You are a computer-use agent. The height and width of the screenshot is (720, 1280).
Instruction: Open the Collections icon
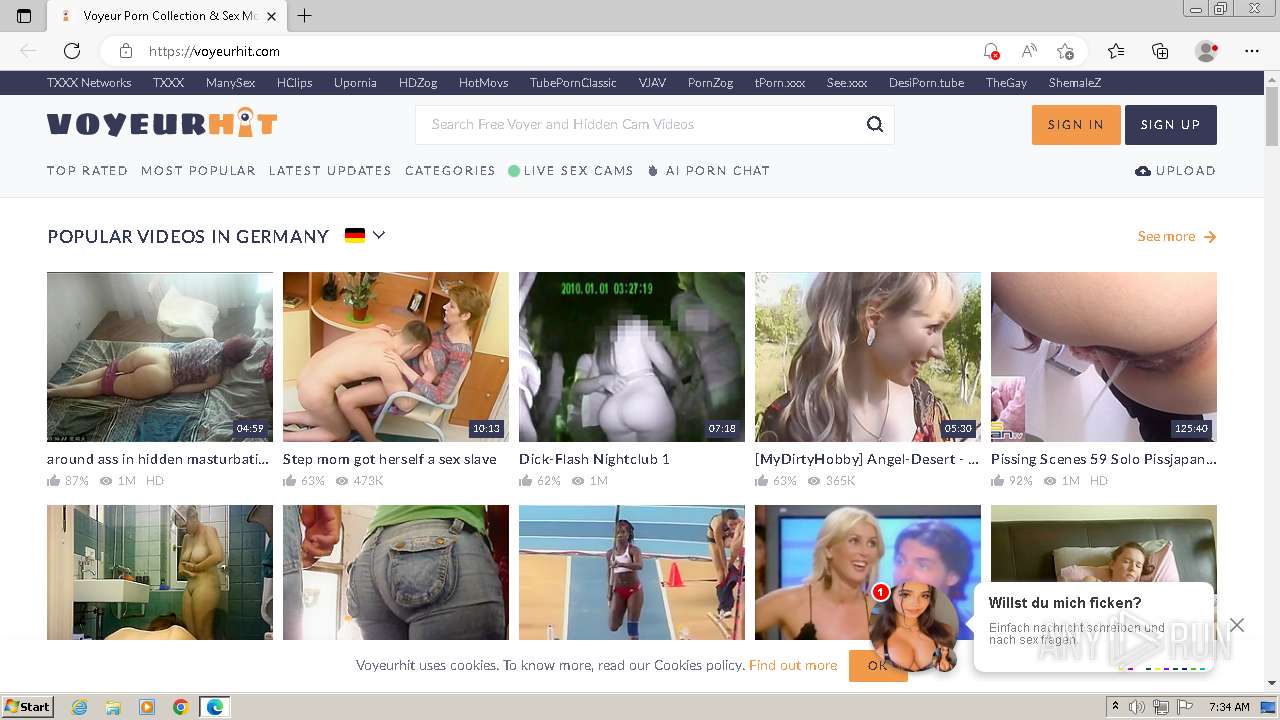[1160, 51]
